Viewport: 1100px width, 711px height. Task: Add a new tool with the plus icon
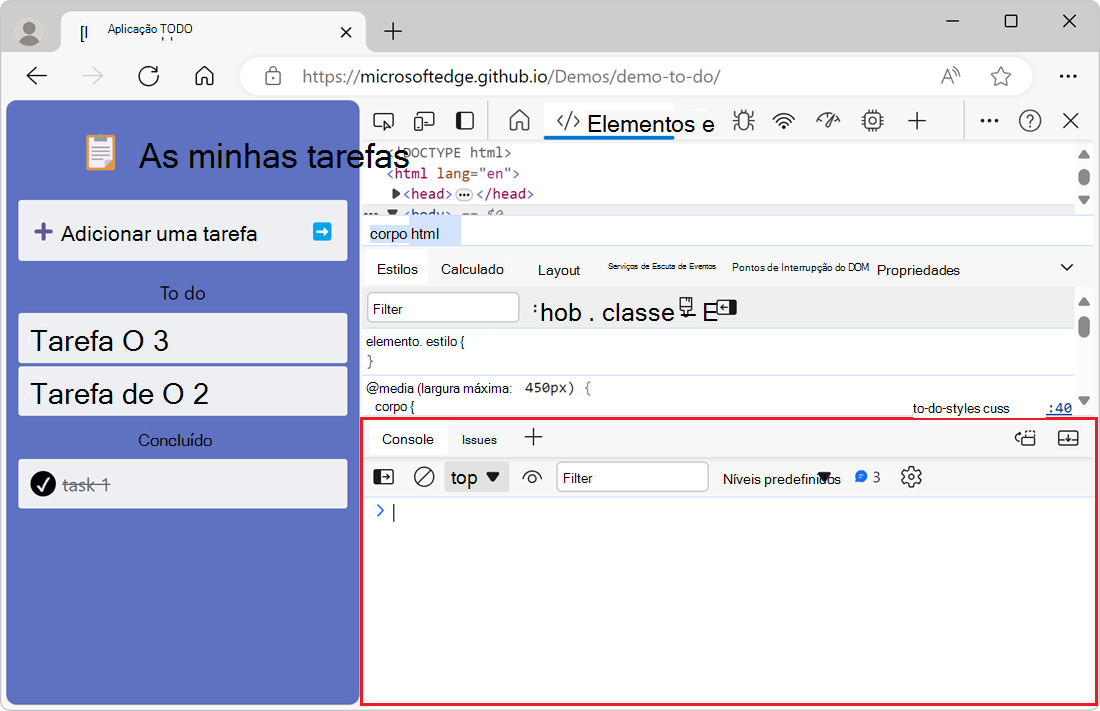tap(917, 120)
